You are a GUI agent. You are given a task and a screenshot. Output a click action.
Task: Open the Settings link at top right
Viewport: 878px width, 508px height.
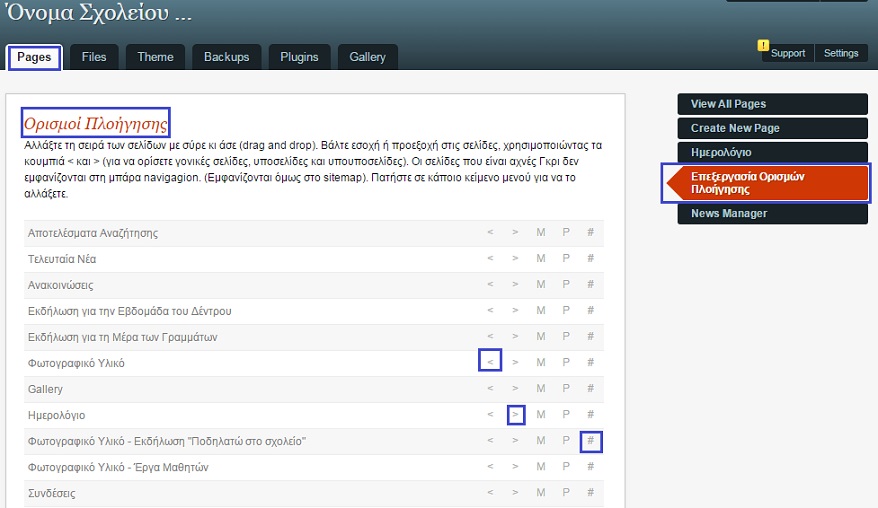[x=841, y=53]
